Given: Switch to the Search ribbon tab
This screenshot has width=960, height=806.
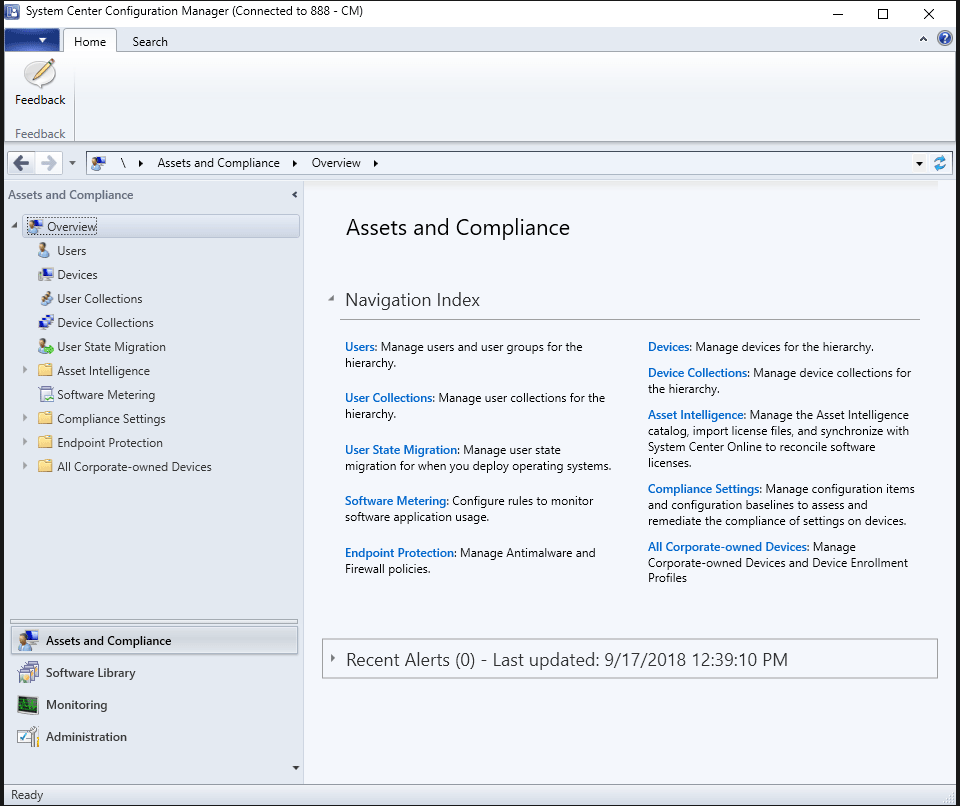Looking at the screenshot, I should point(150,42).
